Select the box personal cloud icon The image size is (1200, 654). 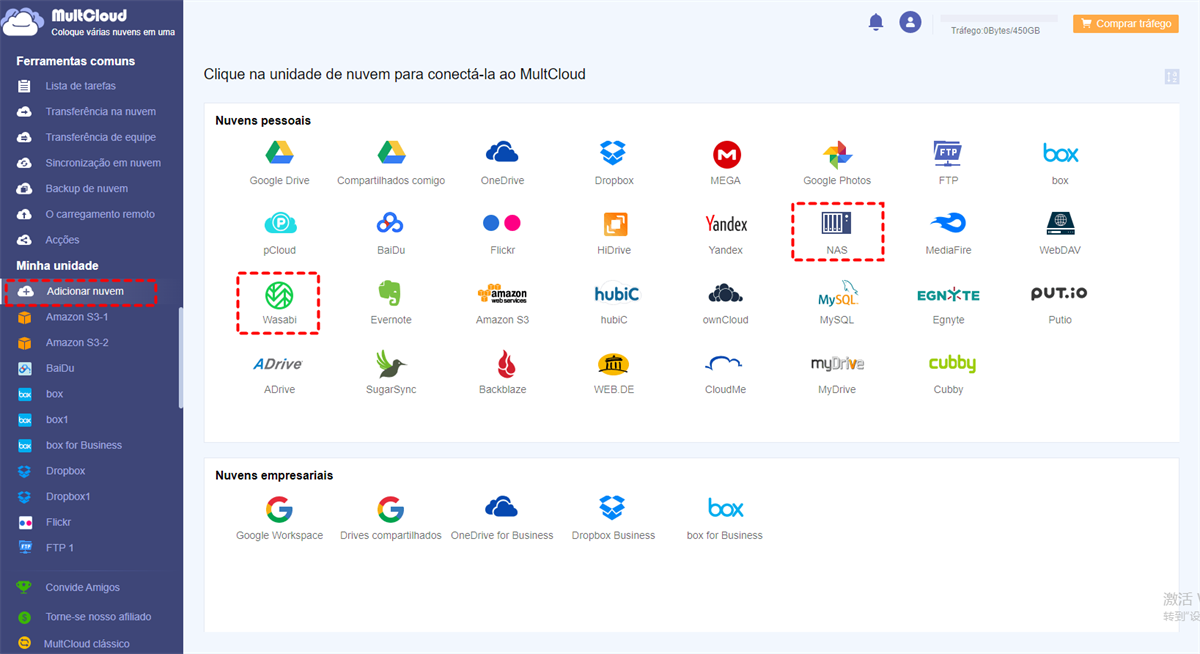[1060, 153]
